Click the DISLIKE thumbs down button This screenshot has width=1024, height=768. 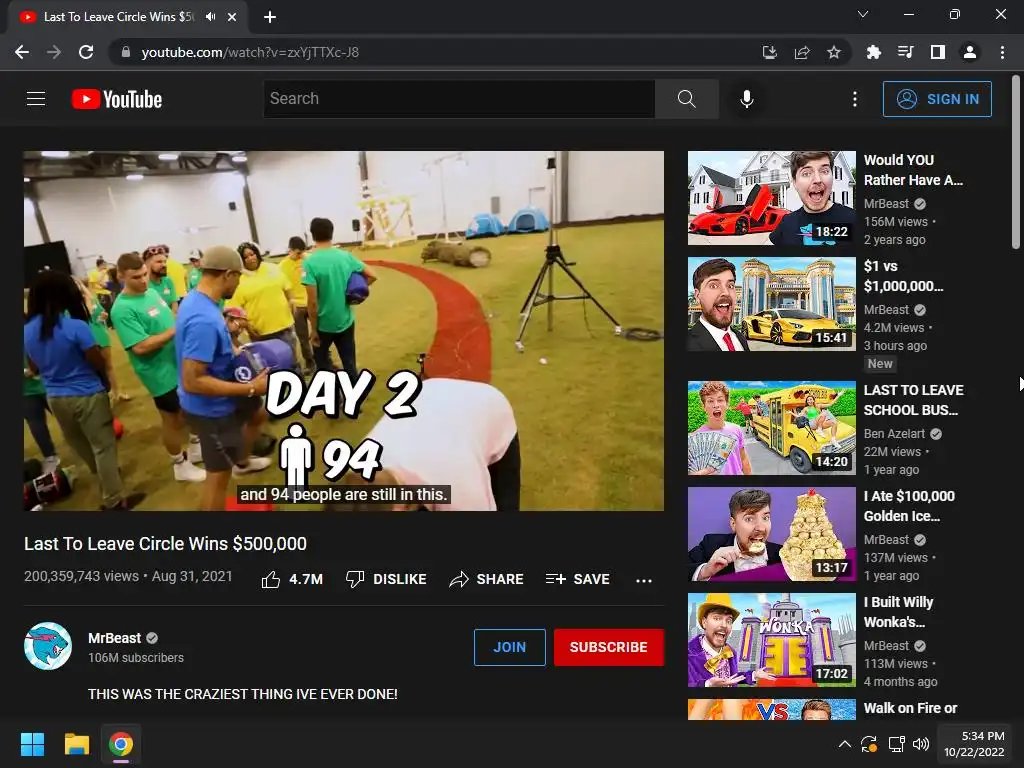point(386,579)
